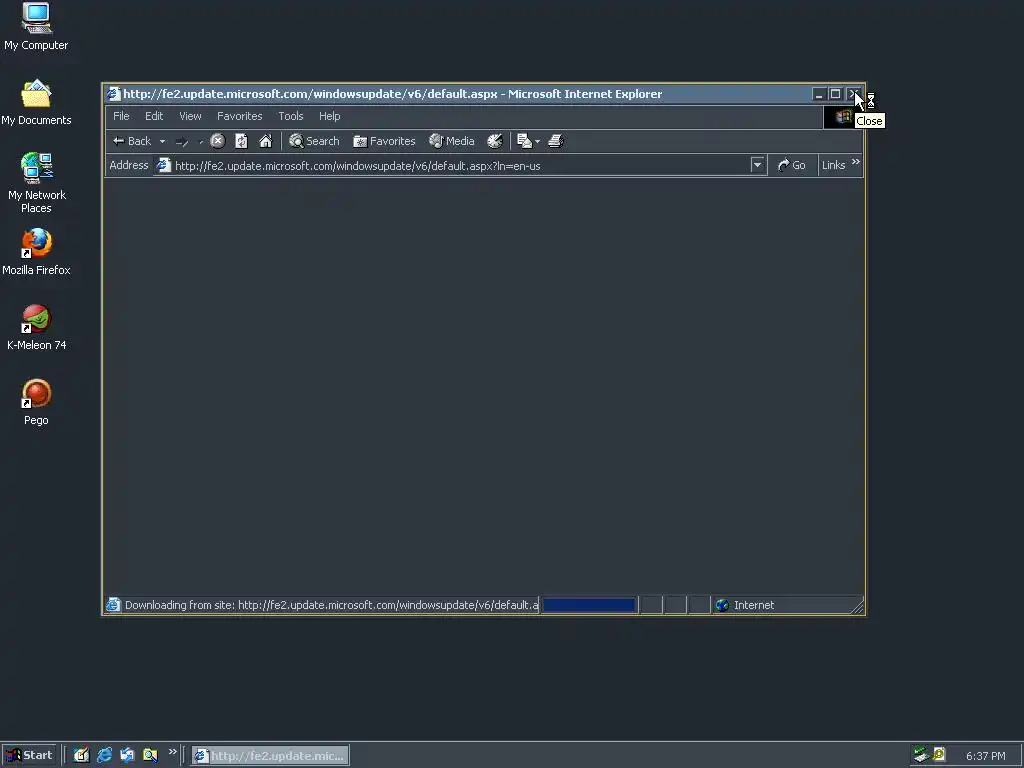Click the Windows flag throbber logo

pos(843,117)
